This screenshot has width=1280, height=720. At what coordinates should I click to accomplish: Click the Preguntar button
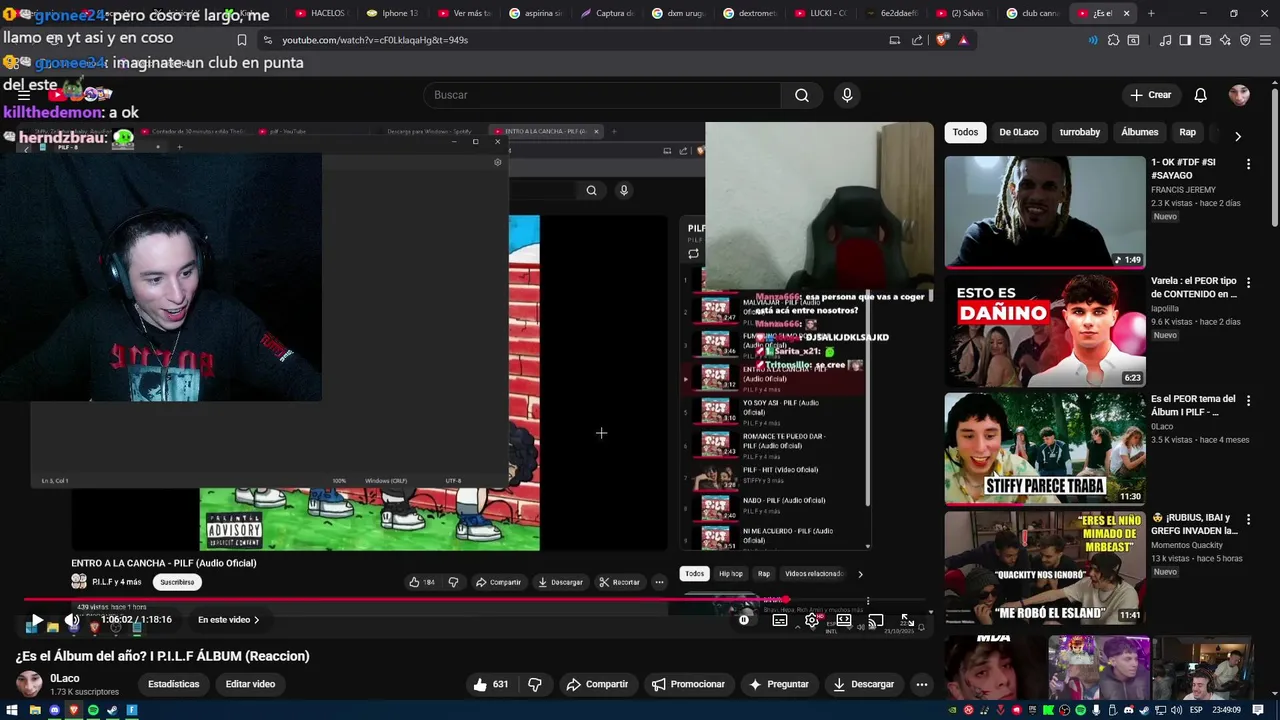(778, 684)
